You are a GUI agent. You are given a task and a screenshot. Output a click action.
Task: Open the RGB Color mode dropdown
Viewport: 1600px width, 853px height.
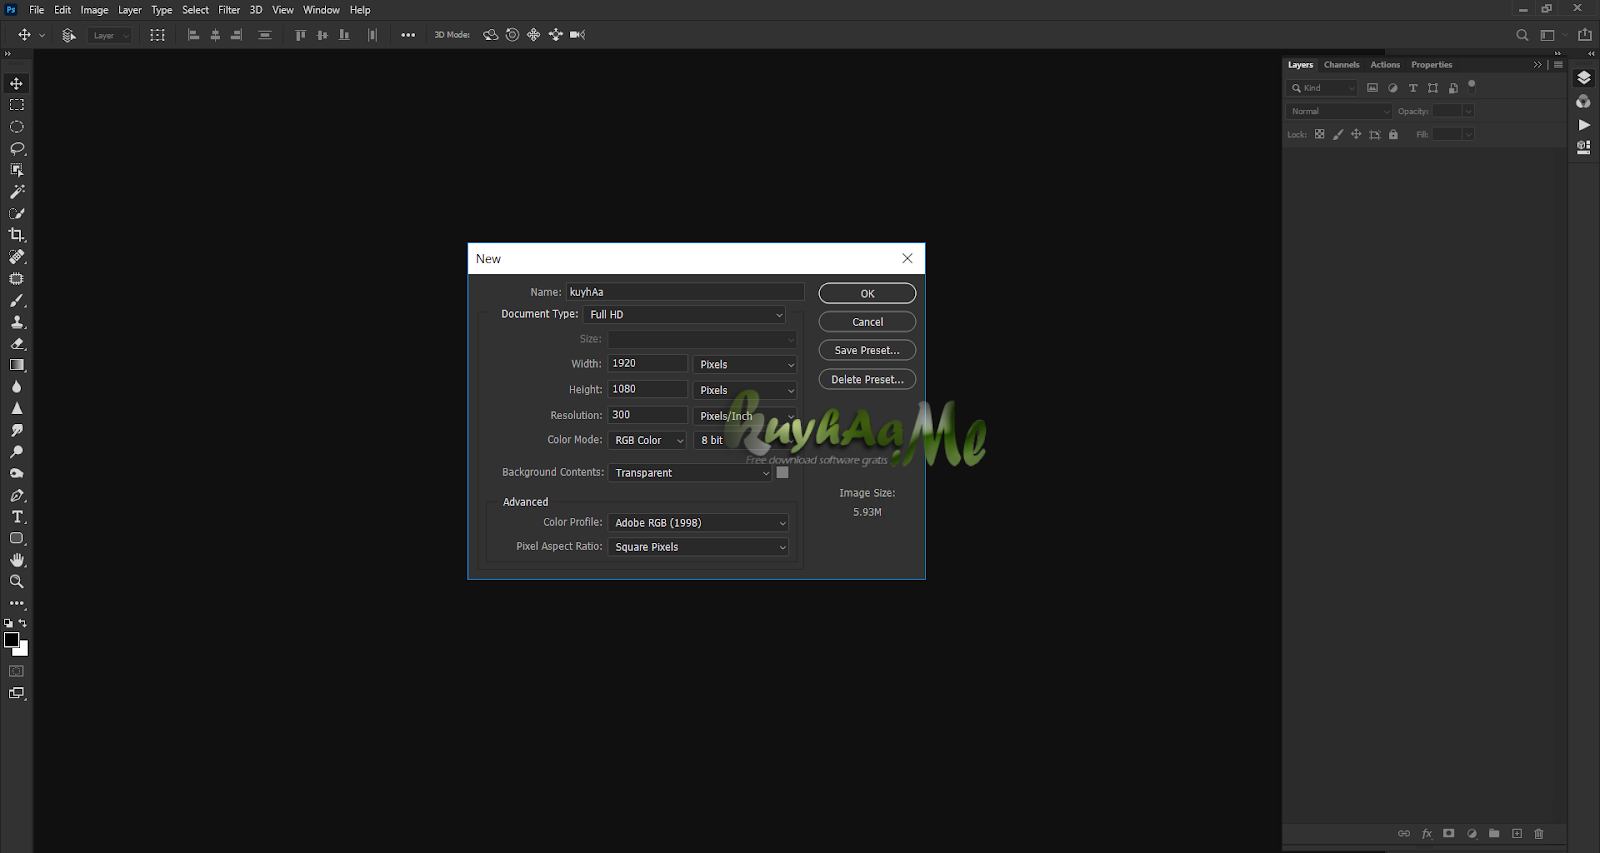pos(648,440)
